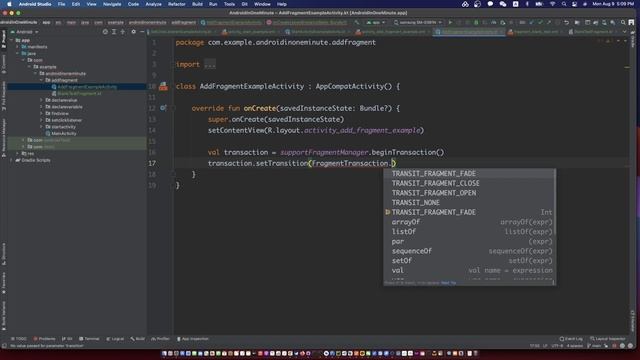
Task: Place the cursor on the setContentView line
Action: click(x=316, y=130)
